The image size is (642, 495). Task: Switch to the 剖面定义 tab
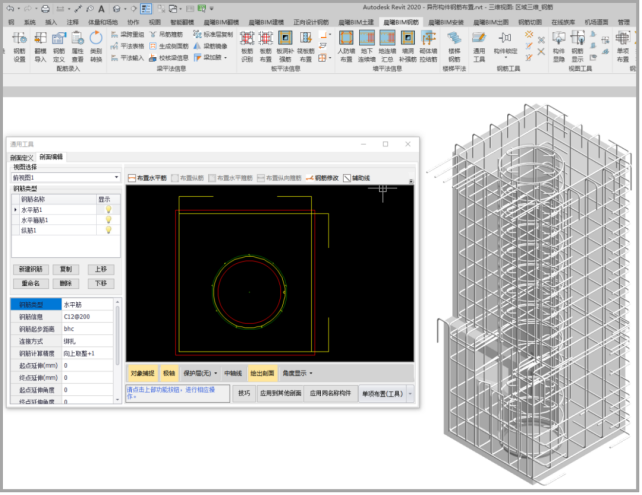click(22, 157)
